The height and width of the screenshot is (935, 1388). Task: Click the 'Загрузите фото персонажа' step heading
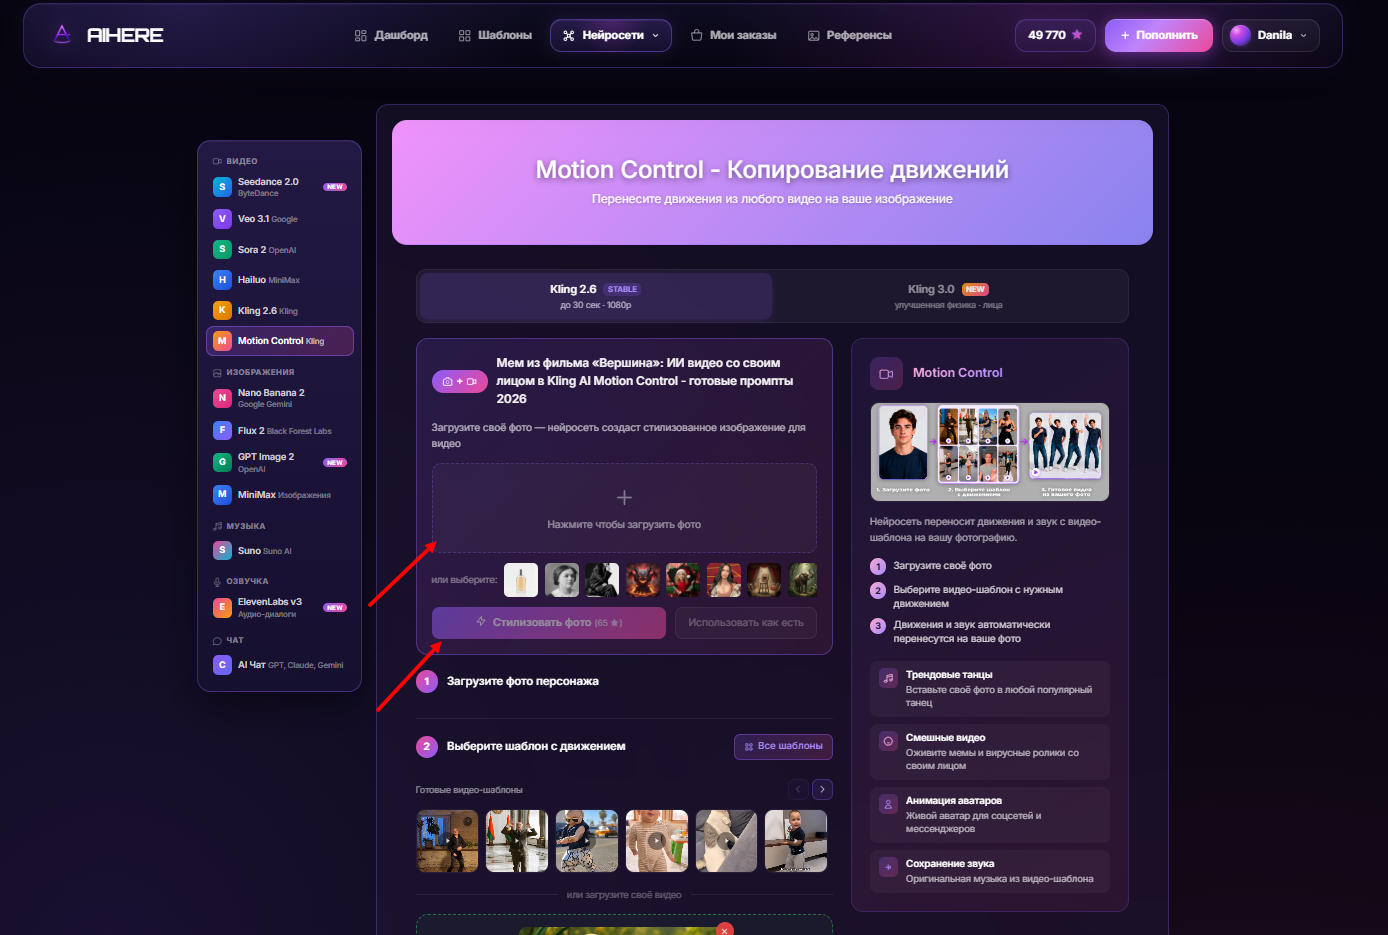pos(523,681)
